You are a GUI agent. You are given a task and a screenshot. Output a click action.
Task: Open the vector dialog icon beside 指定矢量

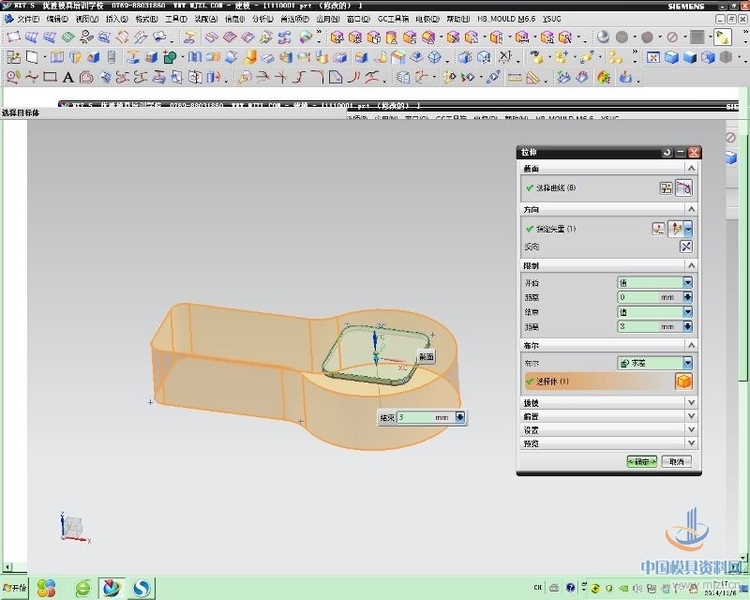(x=658, y=229)
